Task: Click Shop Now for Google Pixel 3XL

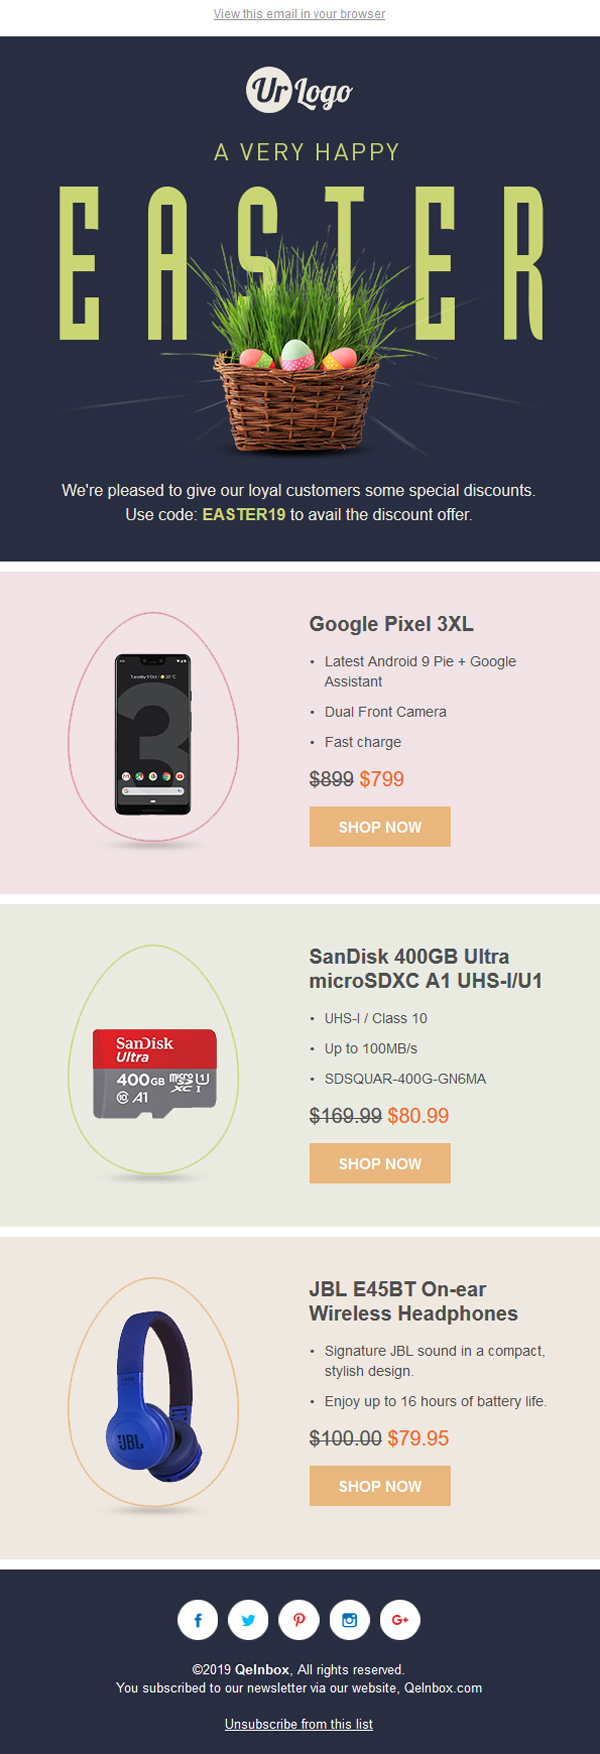Action: [380, 827]
